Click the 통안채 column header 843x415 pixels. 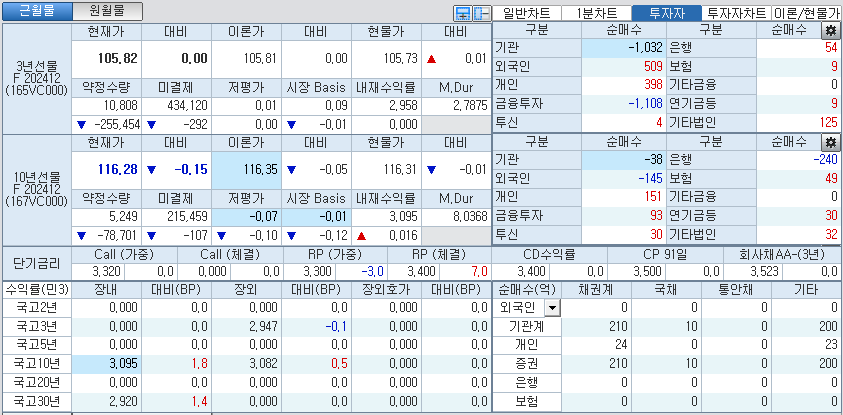click(x=737, y=290)
